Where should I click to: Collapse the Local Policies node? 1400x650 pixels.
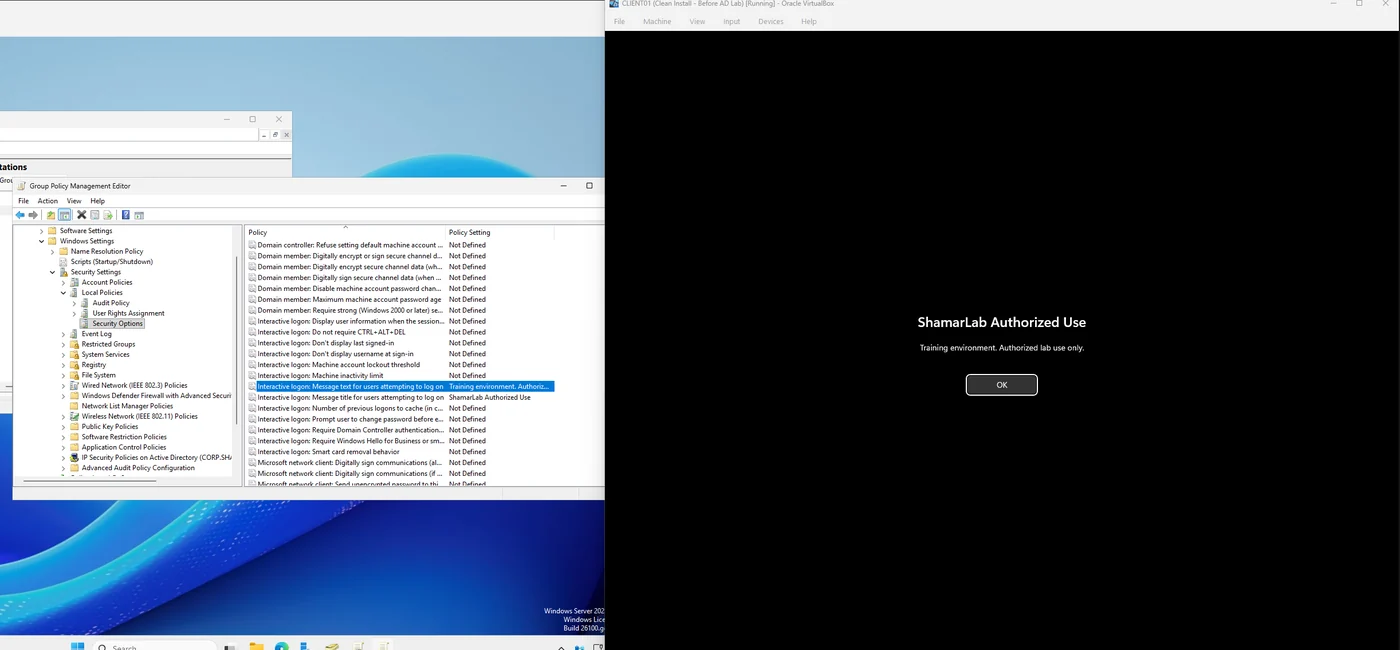[x=63, y=293]
